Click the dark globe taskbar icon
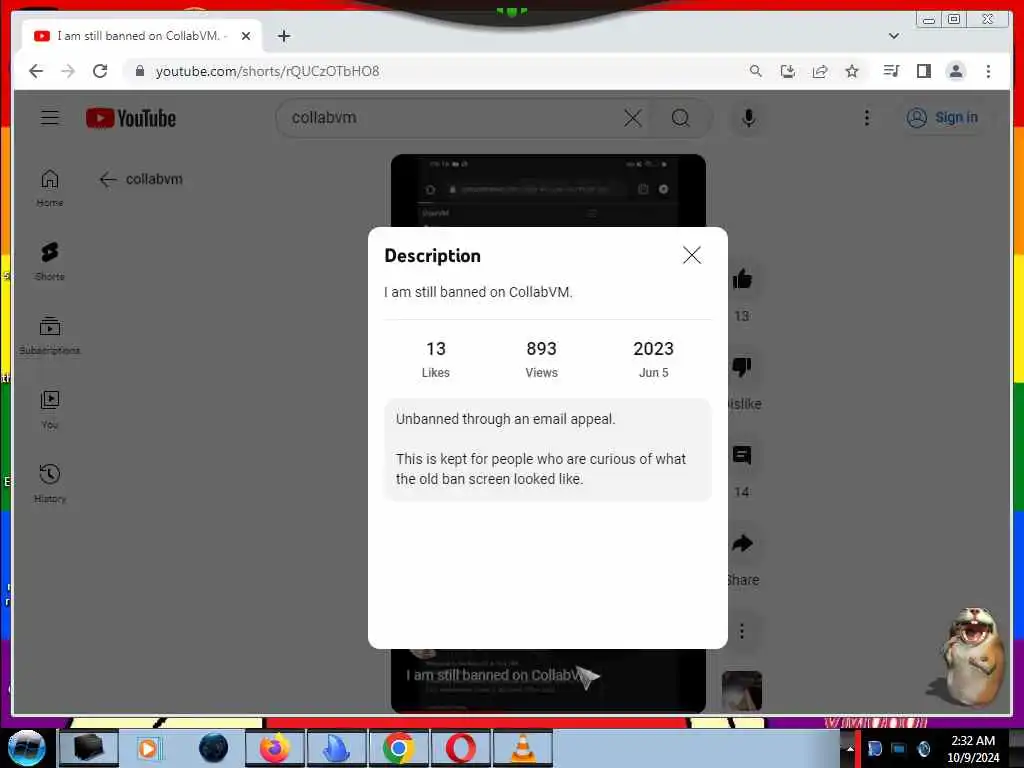This screenshot has height=768, width=1024. point(214,748)
